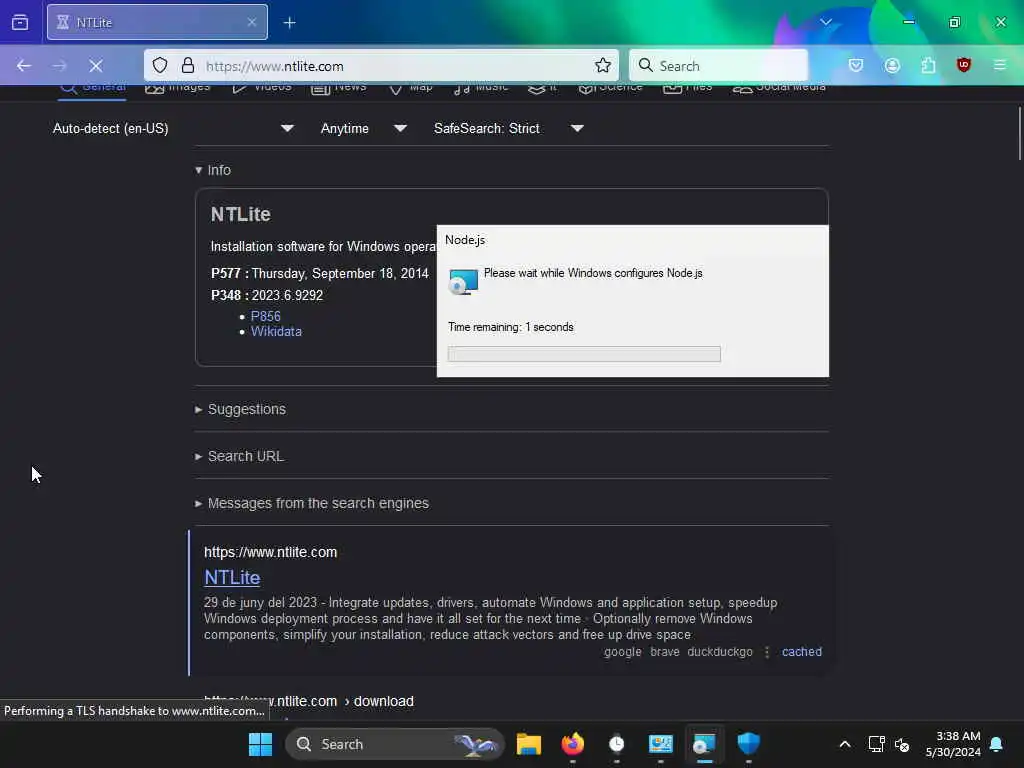View site security padlock information
1024x768 pixels.
188,65
